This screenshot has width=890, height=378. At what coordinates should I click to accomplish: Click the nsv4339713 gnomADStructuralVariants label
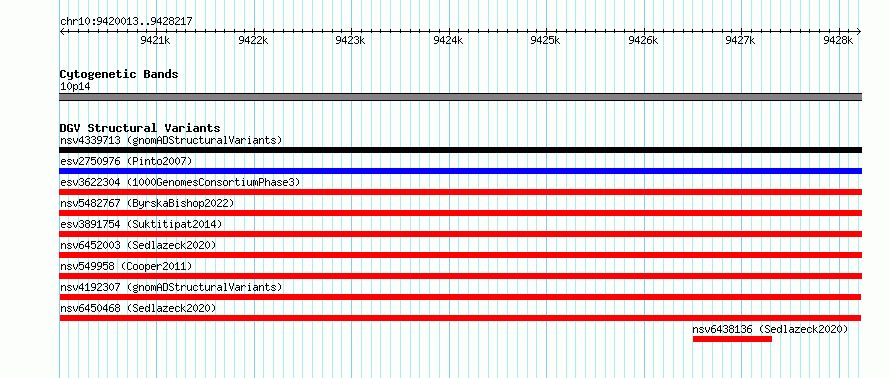(x=171, y=140)
